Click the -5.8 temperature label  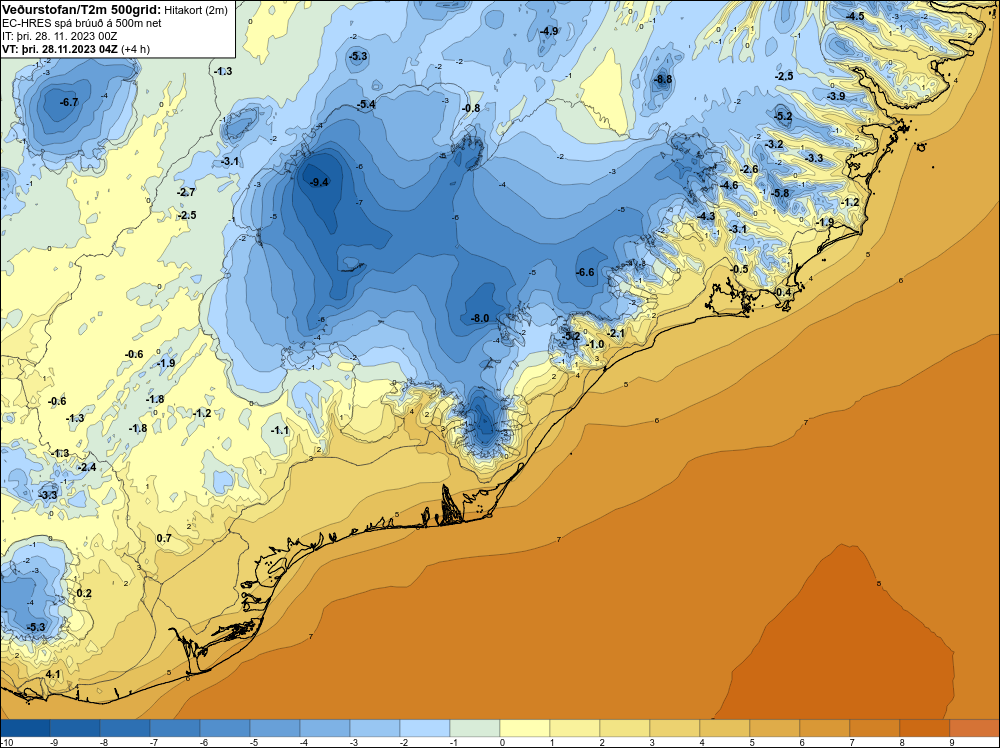pos(780,193)
